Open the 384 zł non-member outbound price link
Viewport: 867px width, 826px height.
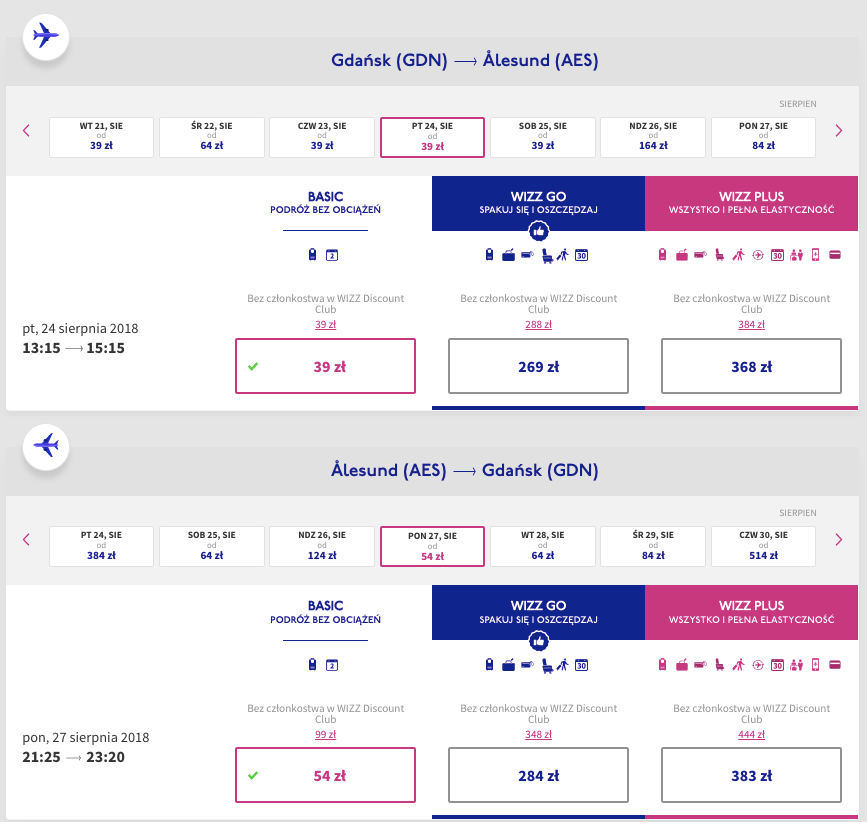coord(751,325)
